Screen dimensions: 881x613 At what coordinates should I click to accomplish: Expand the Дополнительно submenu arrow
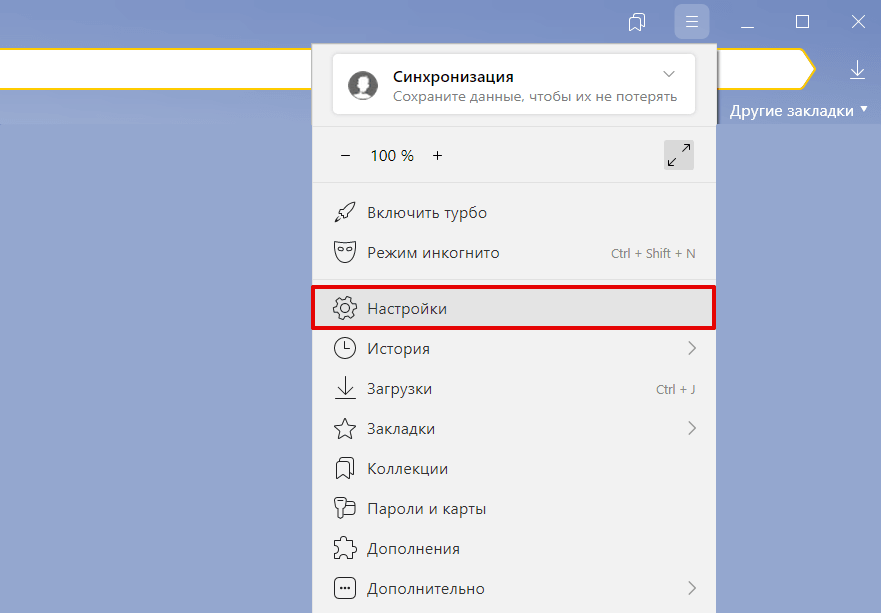coord(691,589)
